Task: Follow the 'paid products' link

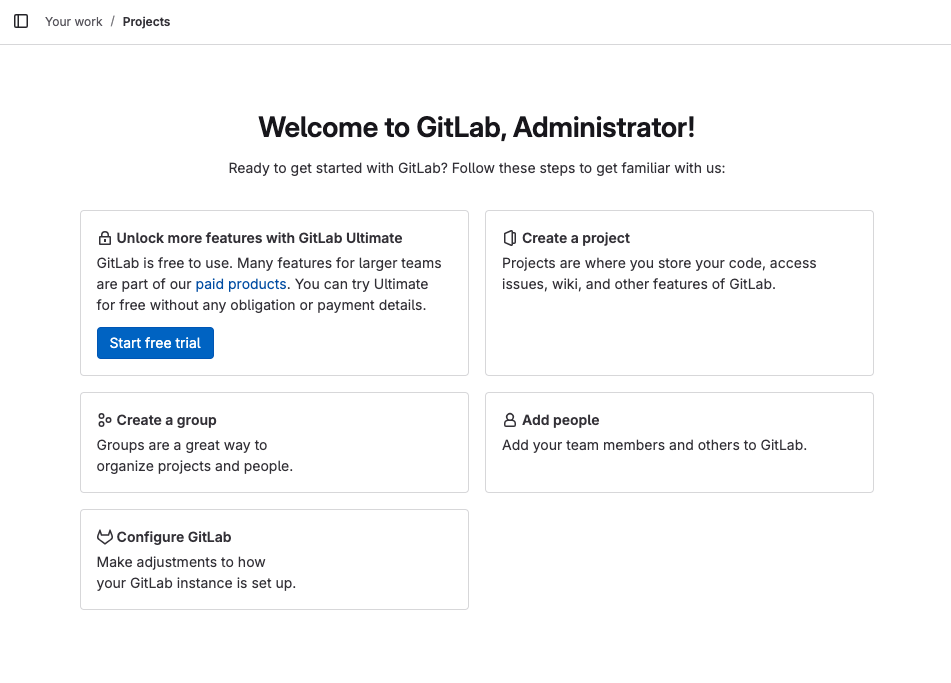Action: (x=241, y=284)
